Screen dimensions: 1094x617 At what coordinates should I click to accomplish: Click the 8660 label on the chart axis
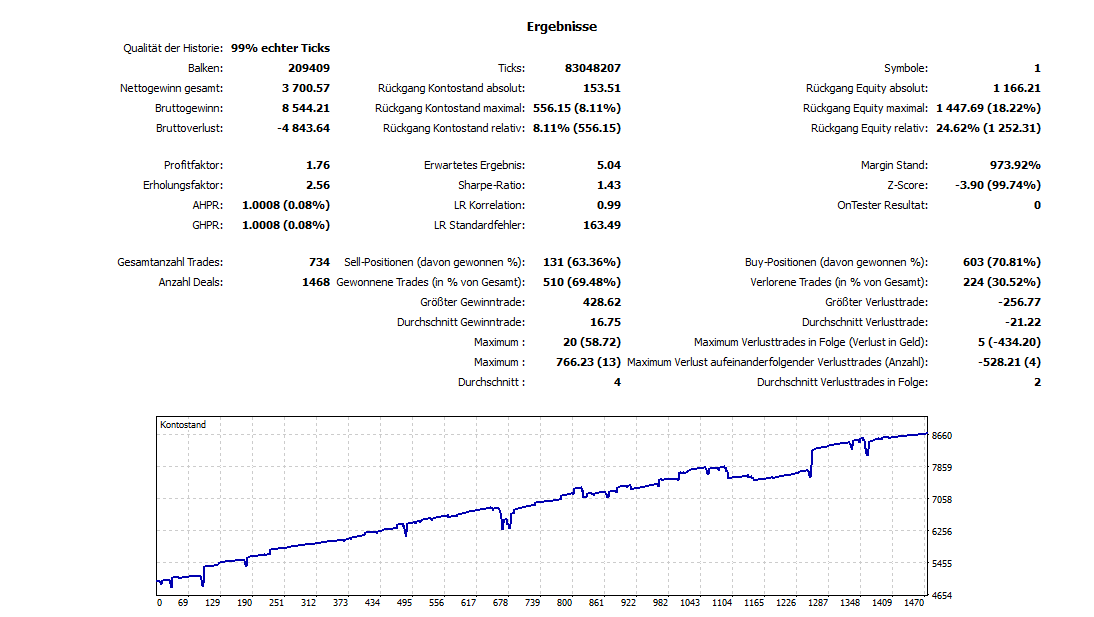tap(943, 436)
